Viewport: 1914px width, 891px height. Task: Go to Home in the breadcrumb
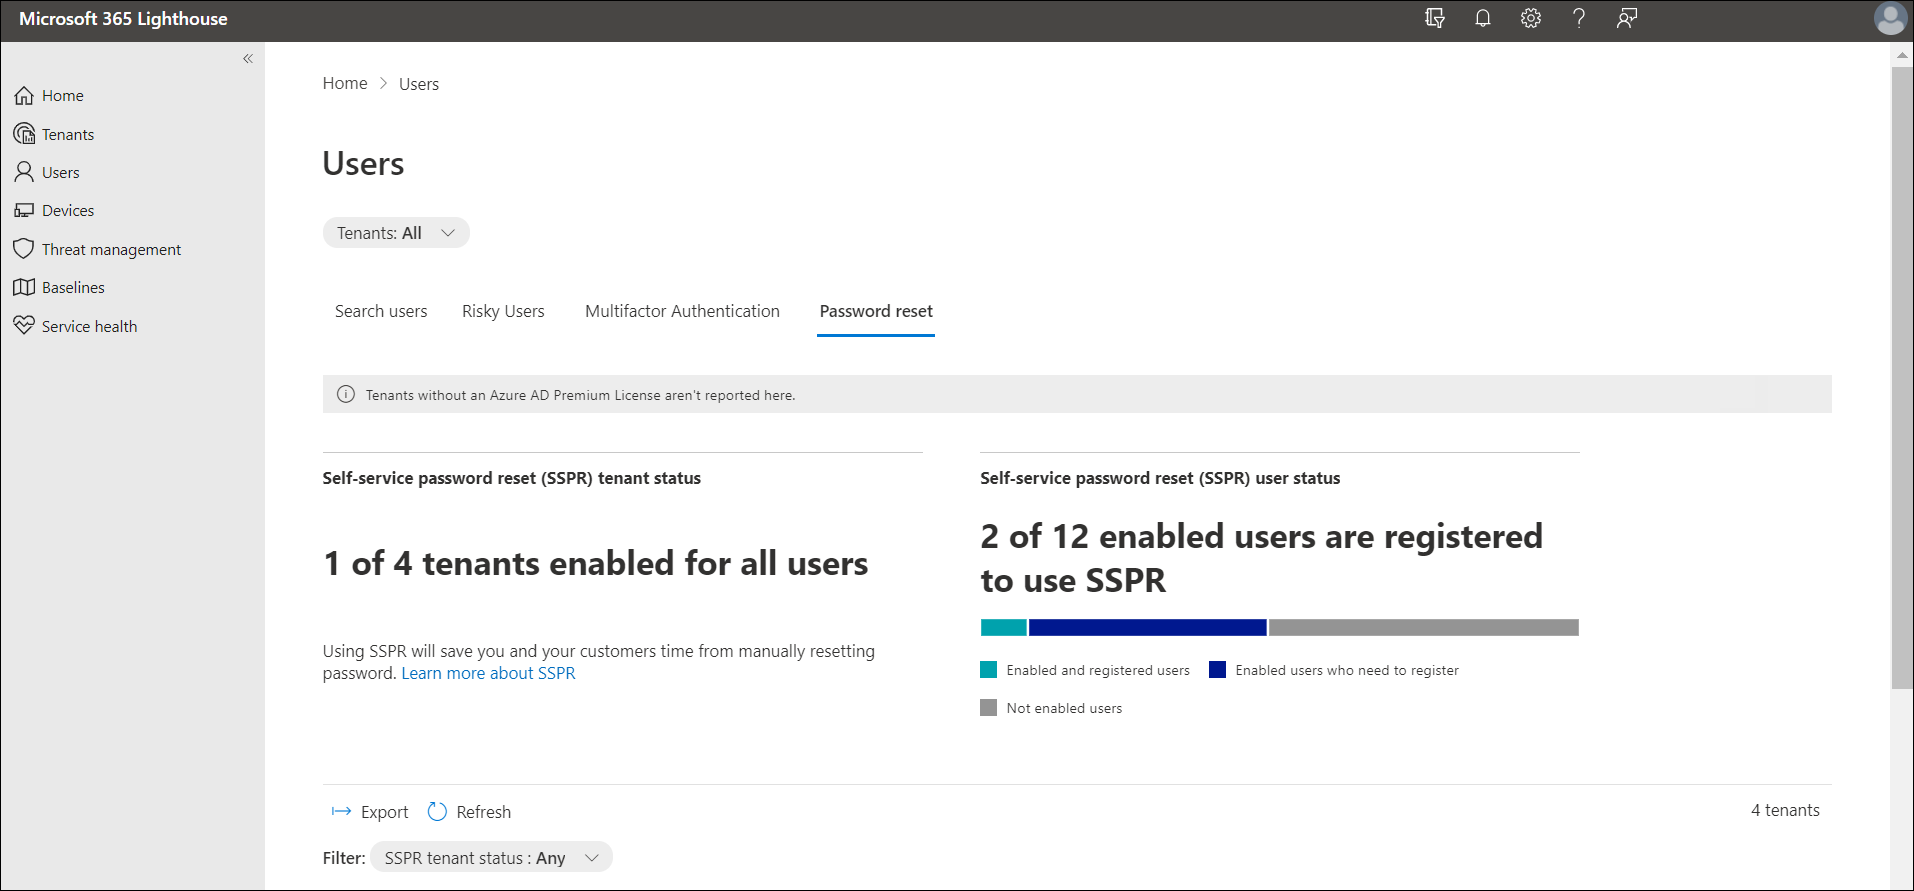click(x=345, y=84)
